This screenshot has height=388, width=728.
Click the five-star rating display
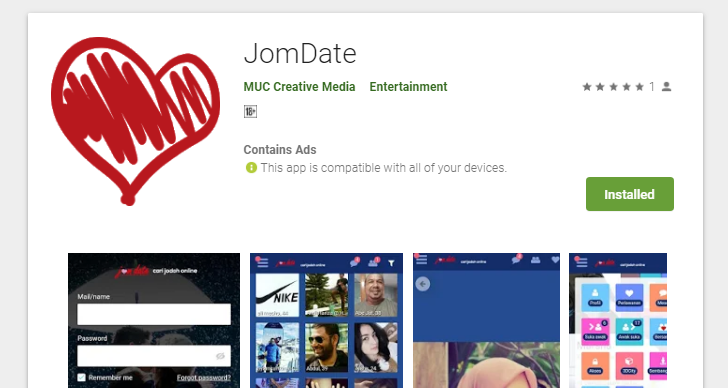coord(613,87)
